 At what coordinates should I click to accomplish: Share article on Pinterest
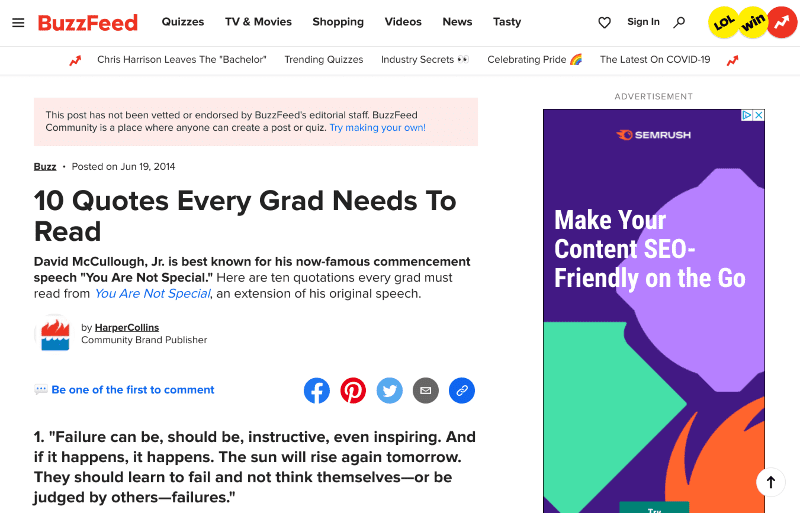click(353, 390)
